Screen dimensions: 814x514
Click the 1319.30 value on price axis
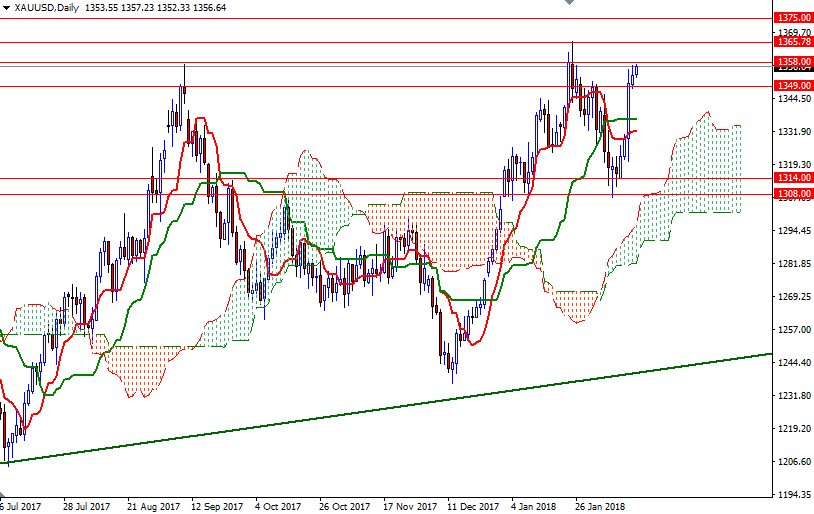794,165
